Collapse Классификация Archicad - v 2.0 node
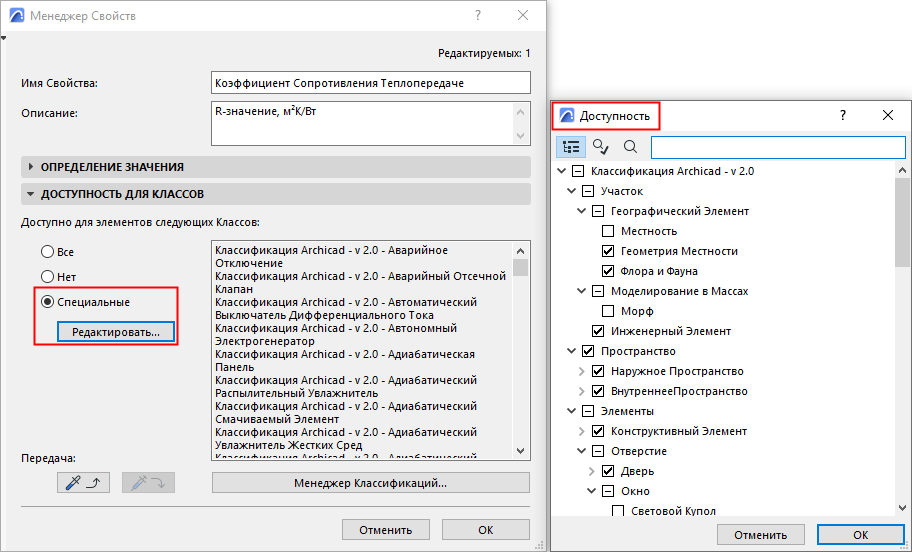 click(561, 171)
